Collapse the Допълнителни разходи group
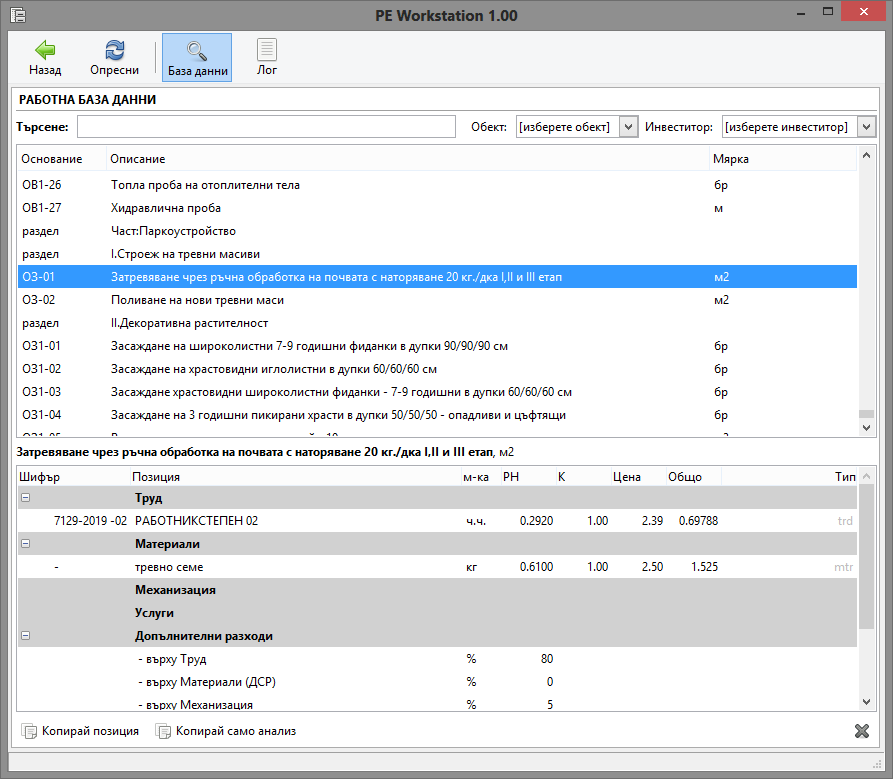Viewport: 893px width, 779px height. tap(25, 636)
